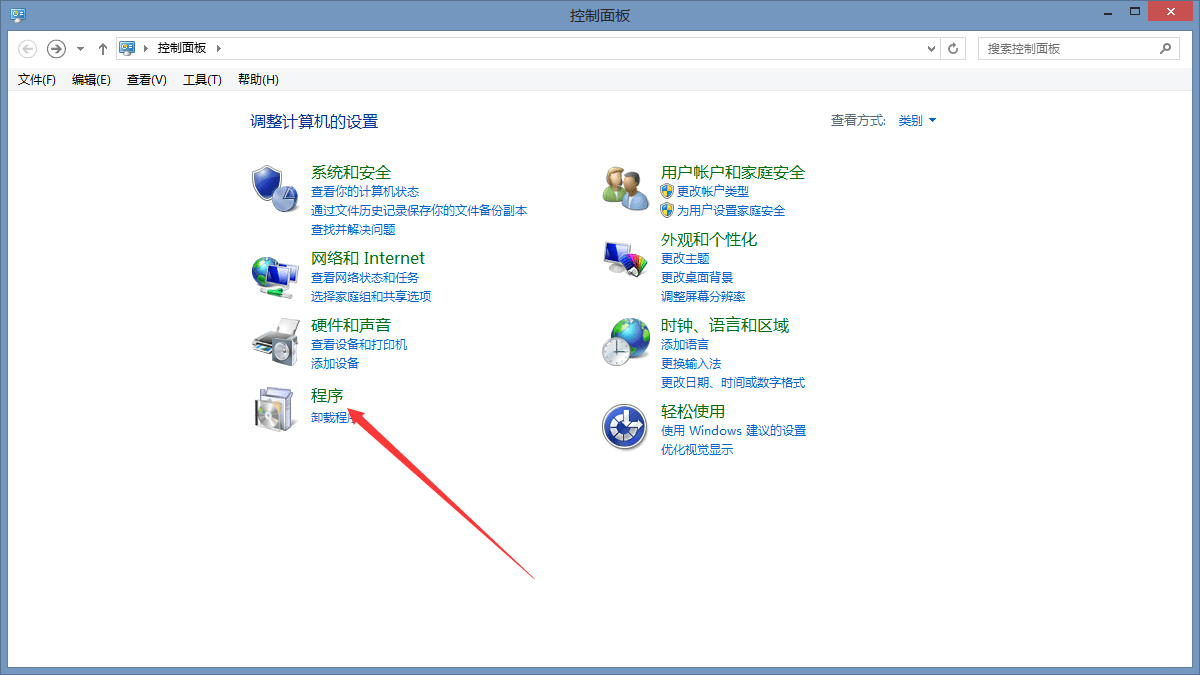Click the 更改帐户类型 link
Screen dimensions: 1200x675
click(x=713, y=192)
